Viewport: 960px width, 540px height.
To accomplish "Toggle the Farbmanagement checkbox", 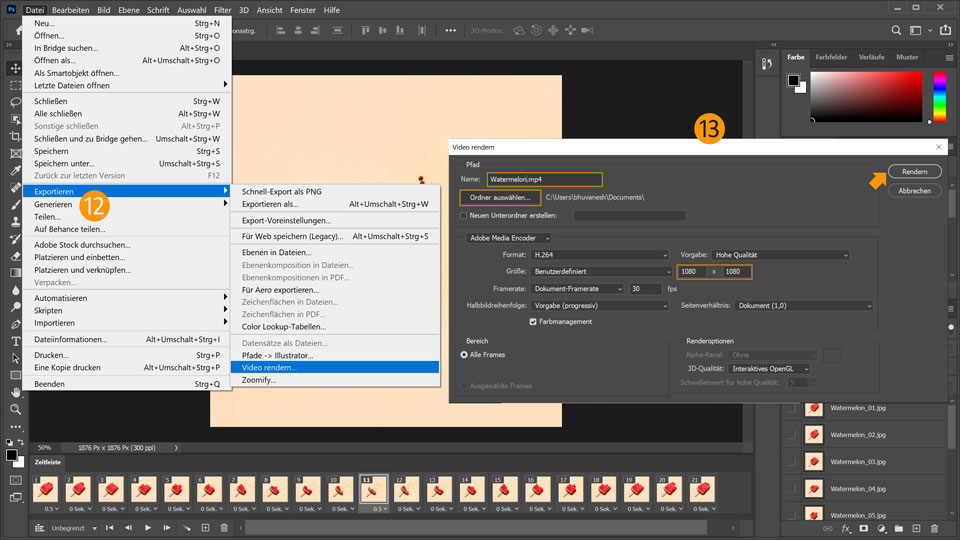I will click(533, 321).
